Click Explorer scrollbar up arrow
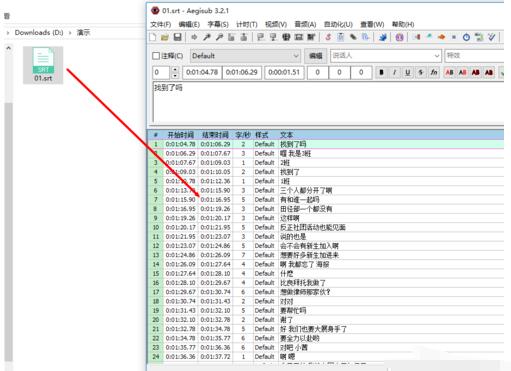Screen dimensions: 511x371 9,48
